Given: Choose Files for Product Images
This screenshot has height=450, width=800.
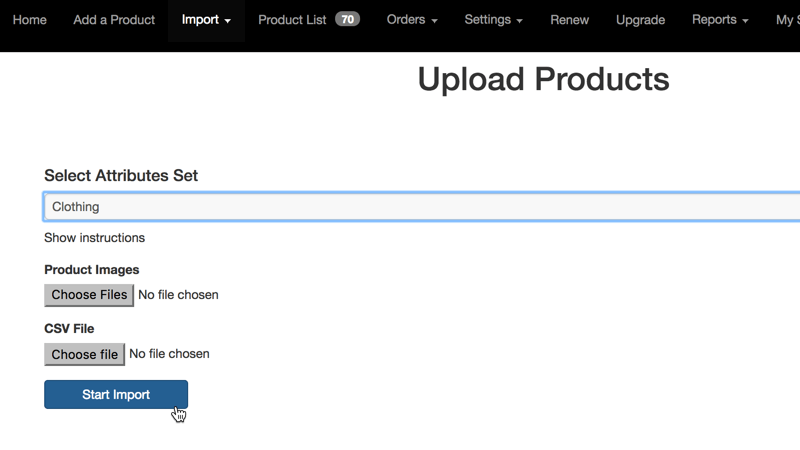Looking at the screenshot, I should [x=89, y=295].
